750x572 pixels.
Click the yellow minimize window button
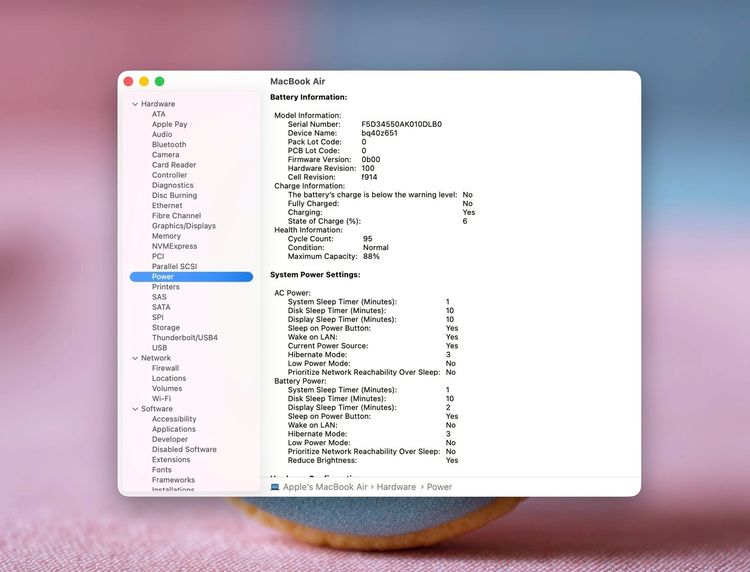pos(143,81)
